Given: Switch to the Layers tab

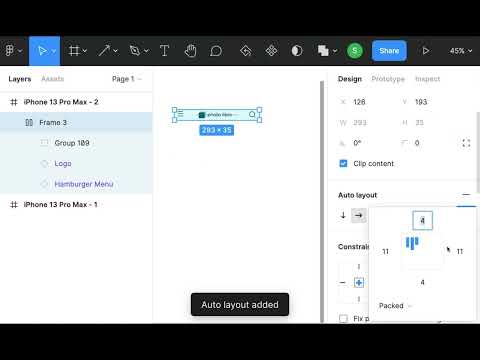Looking at the screenshot, I should 20,79.
